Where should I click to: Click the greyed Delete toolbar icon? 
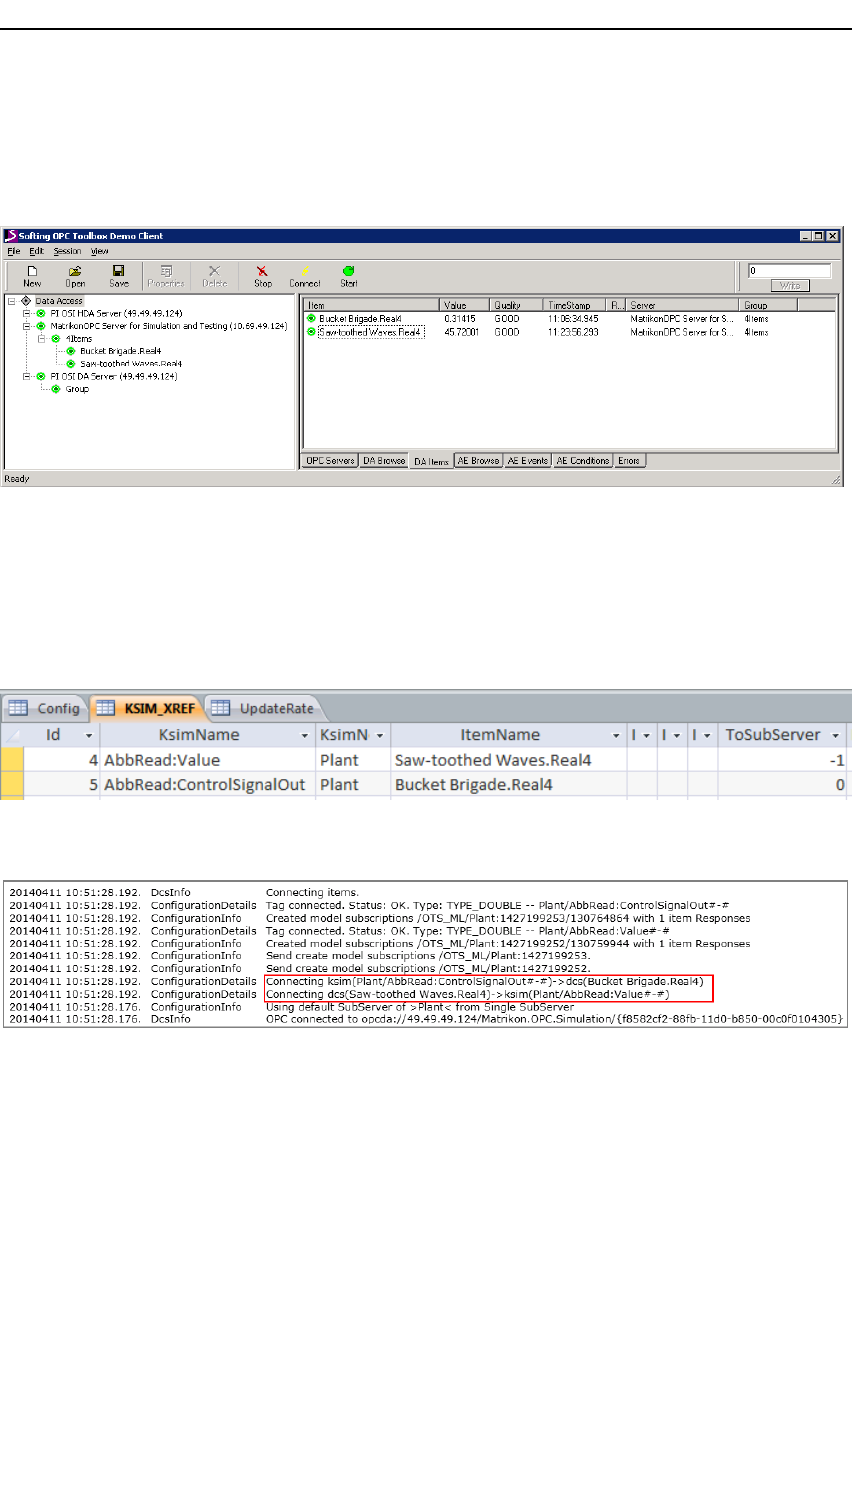coord(214,271)
